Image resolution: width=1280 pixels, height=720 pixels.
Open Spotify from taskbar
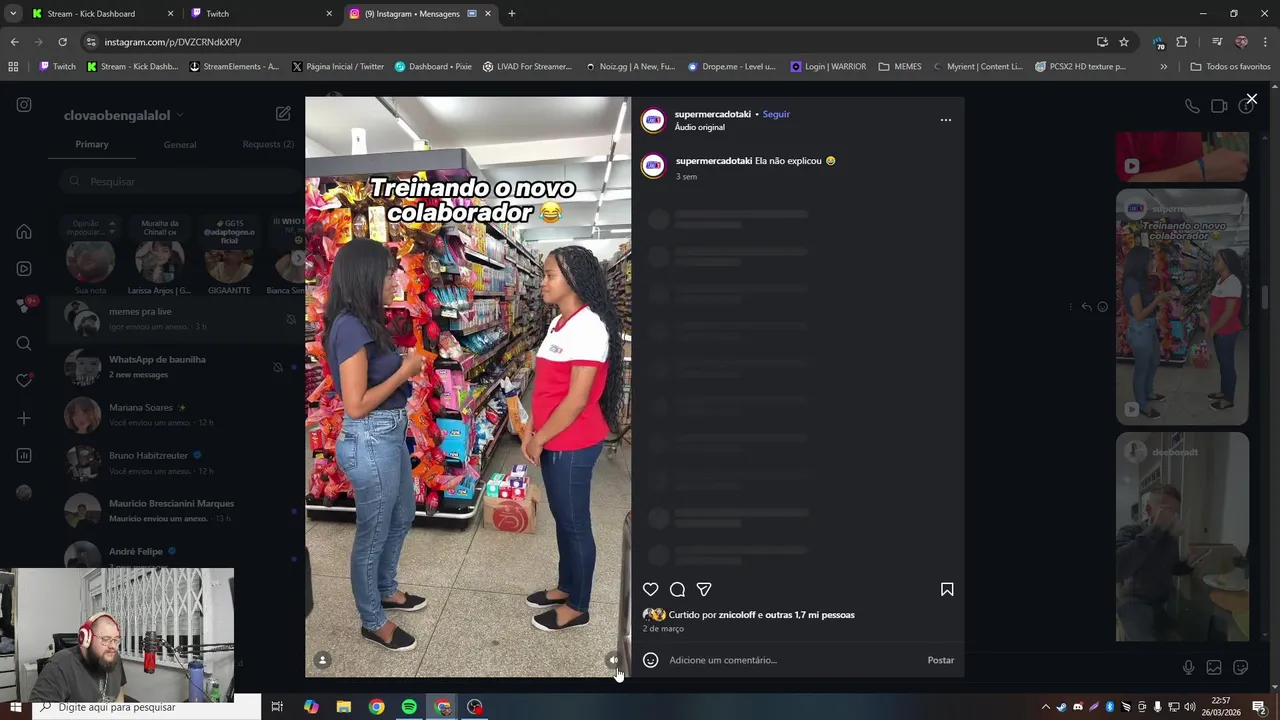(409, 707)
